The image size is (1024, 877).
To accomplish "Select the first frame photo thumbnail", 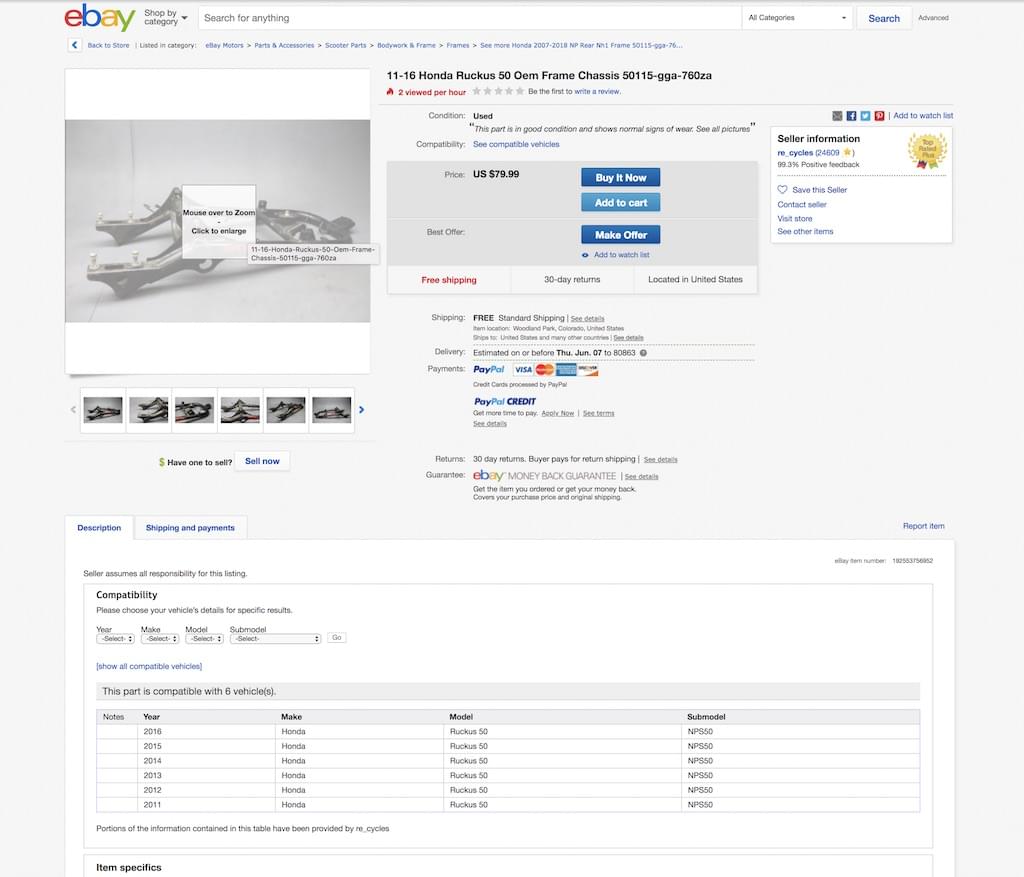I will click(103, 410).
